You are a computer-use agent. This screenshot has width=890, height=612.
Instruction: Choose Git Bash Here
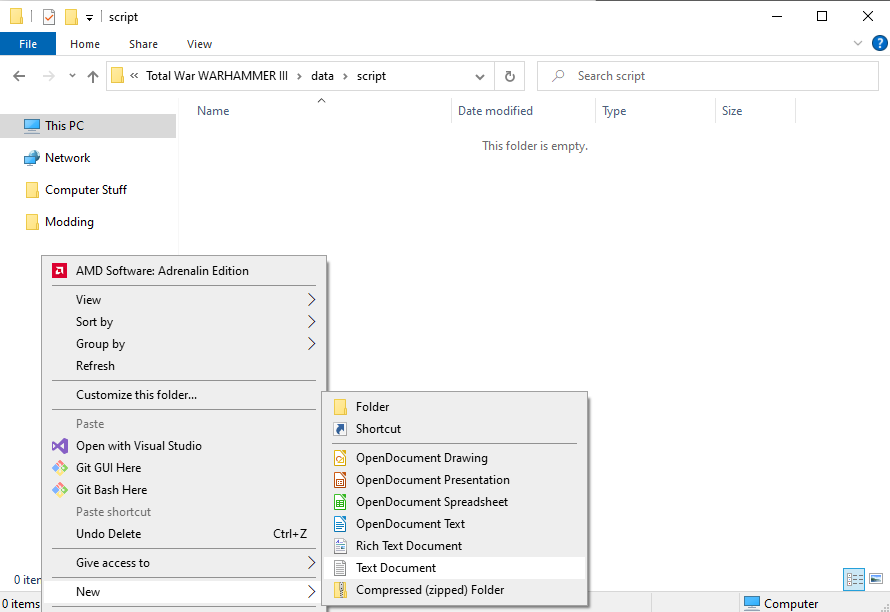pyautogui.click(x=184, y=490)
